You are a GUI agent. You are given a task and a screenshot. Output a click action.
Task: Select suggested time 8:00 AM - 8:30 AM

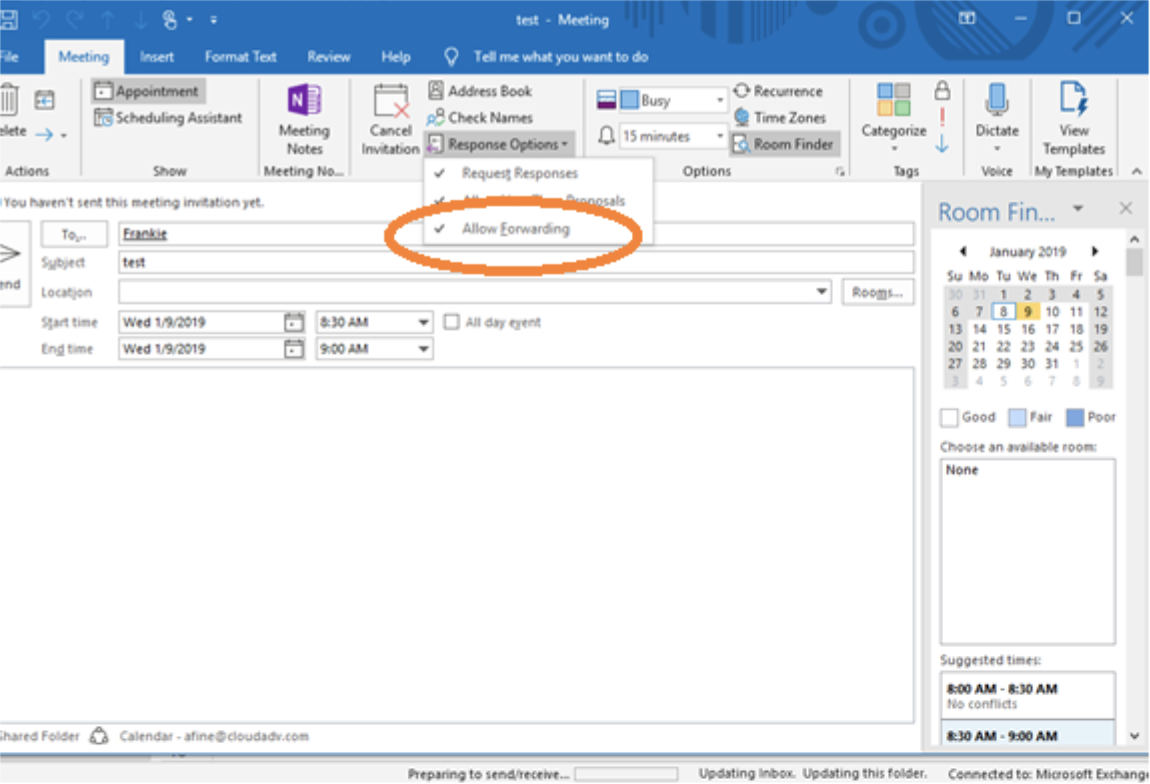[1028, 695]
